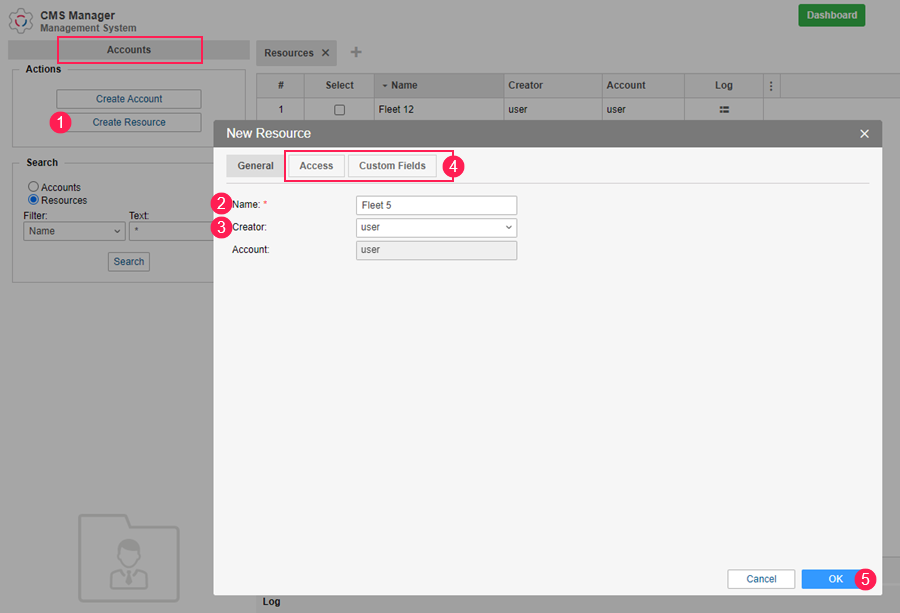Open the Custom Fields tab
Screen dimensions: 900x613
[392, 166]
